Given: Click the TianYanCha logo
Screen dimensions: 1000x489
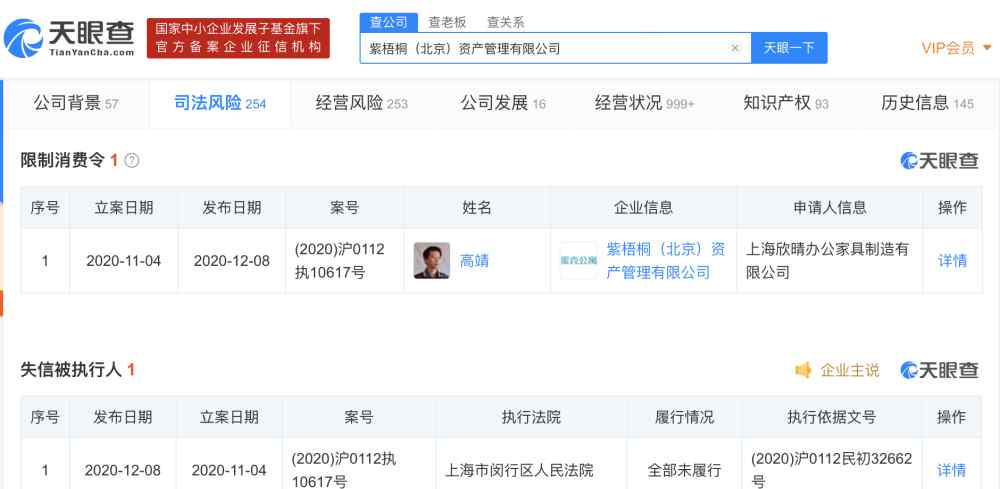Looking at the screenshot, I should point(69,38).
